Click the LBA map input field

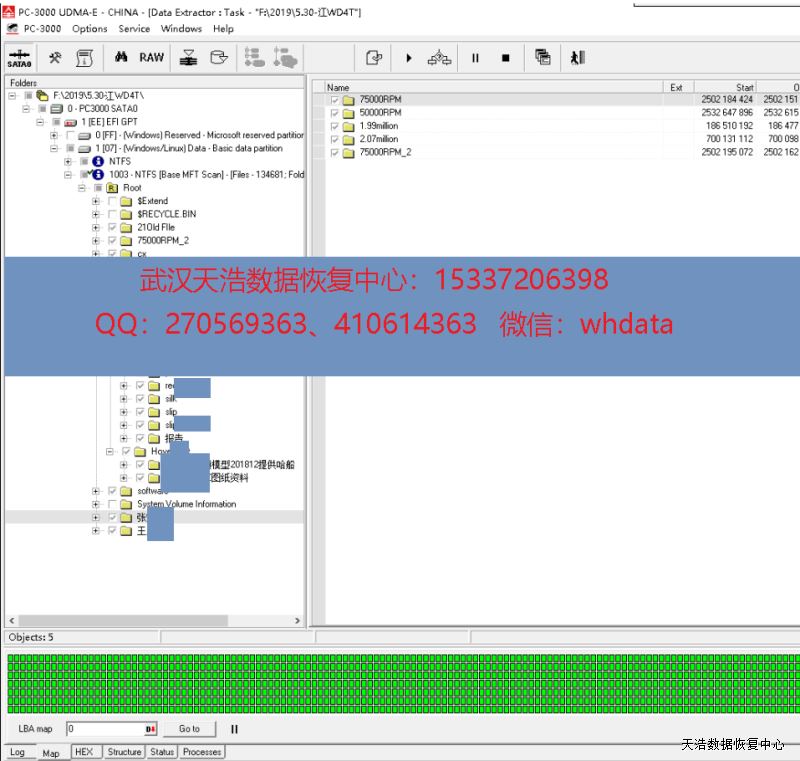pos(105,729)
